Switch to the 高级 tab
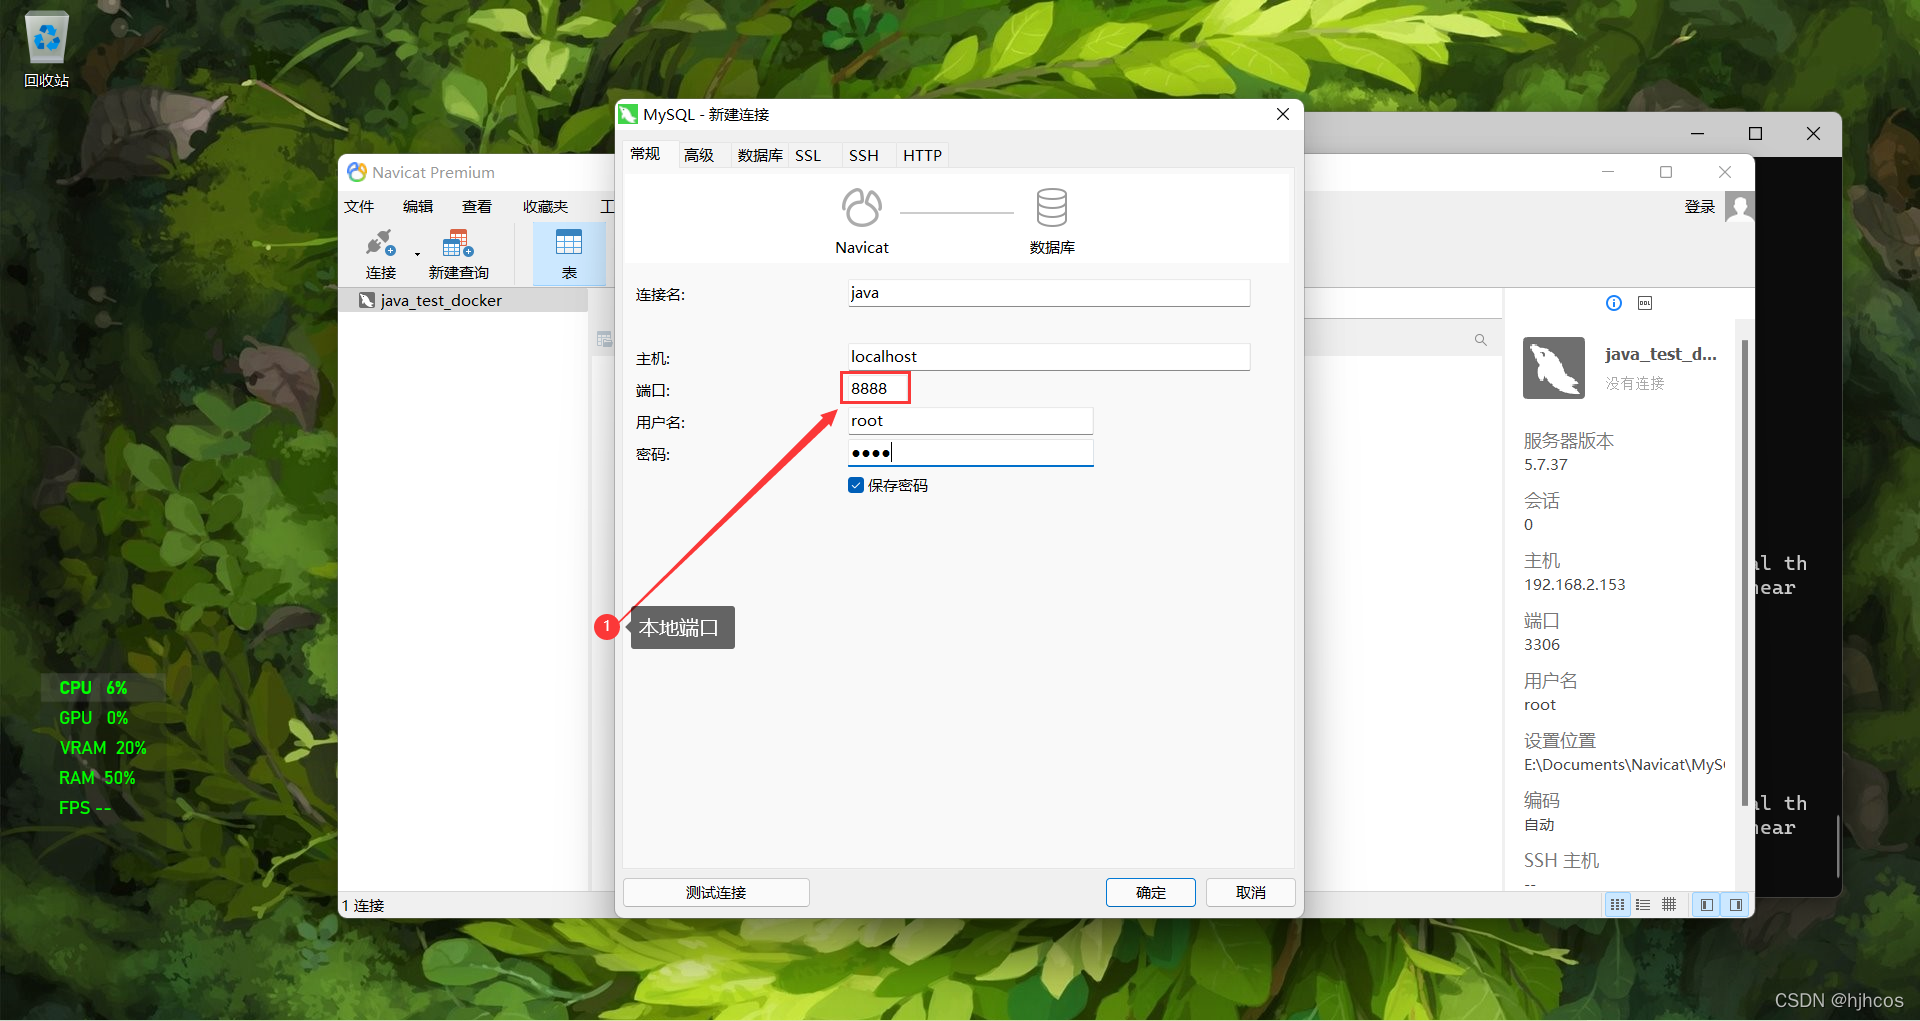Image resolution: width=1920 pixels, height=1021 pixels. click(699, 155)
